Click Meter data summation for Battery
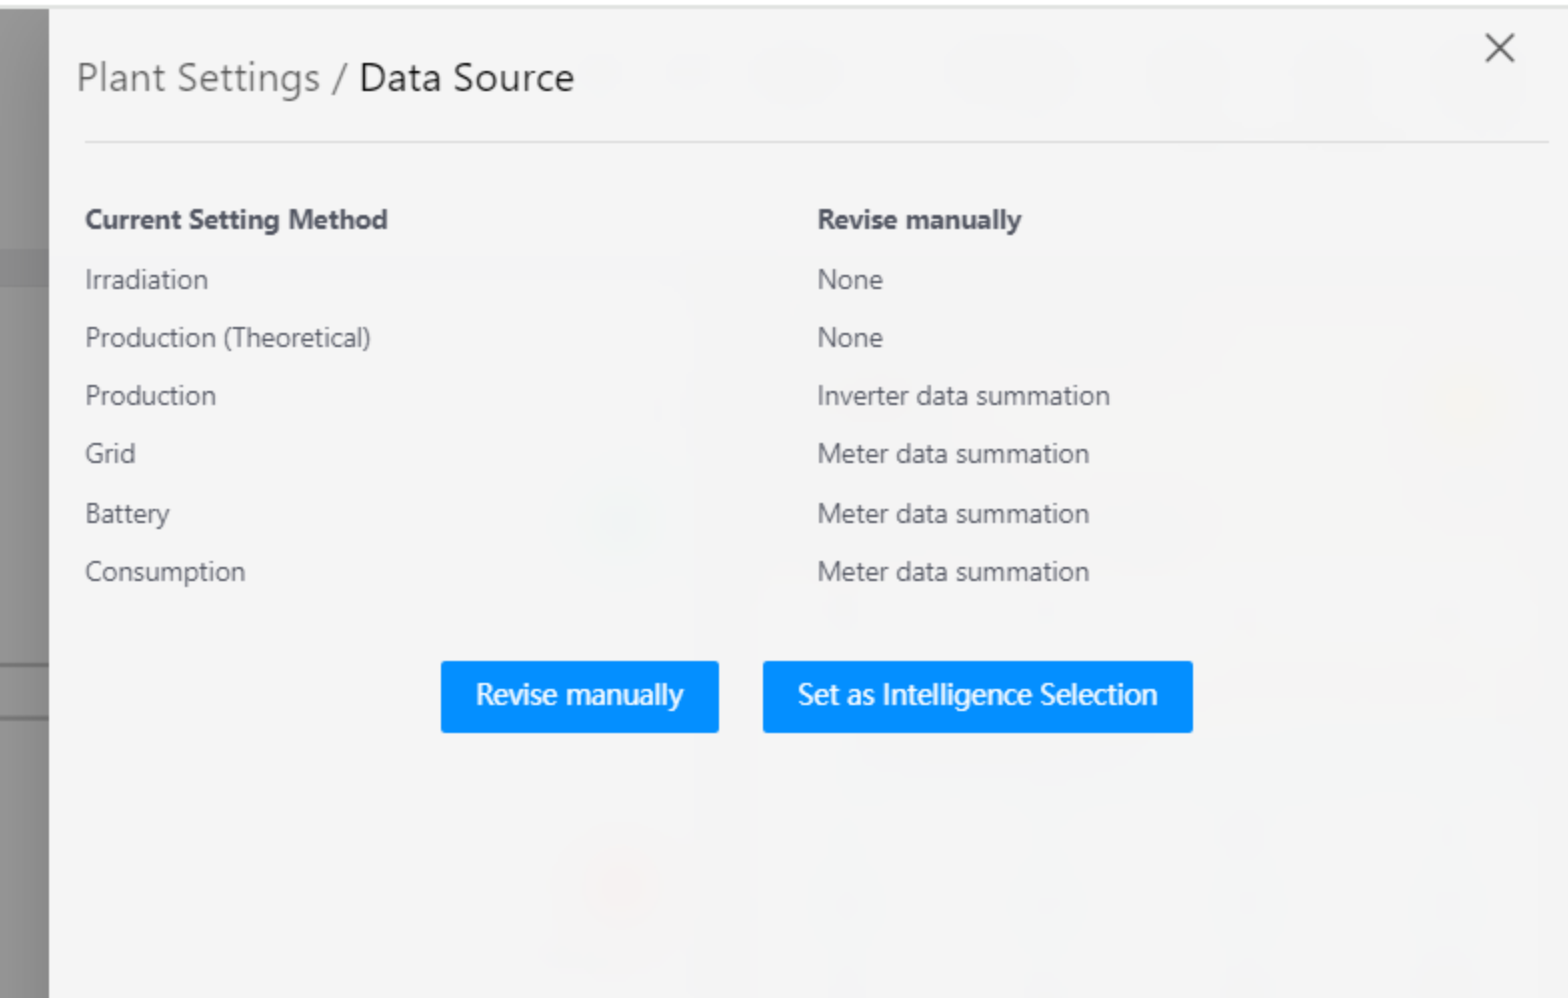The width and height of the screenshot is (1568, 998). point(953,513)
